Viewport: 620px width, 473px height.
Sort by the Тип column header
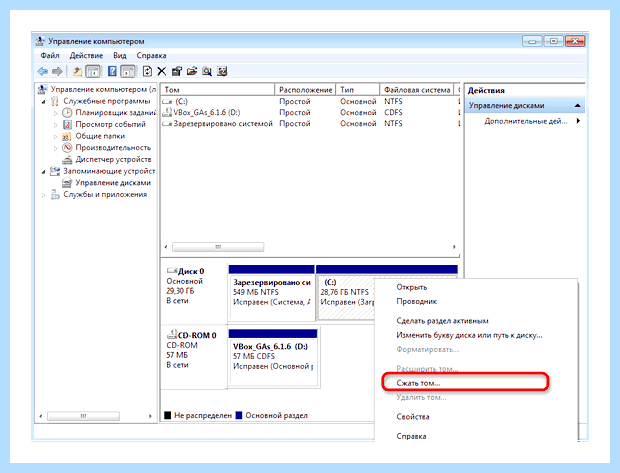358,90
